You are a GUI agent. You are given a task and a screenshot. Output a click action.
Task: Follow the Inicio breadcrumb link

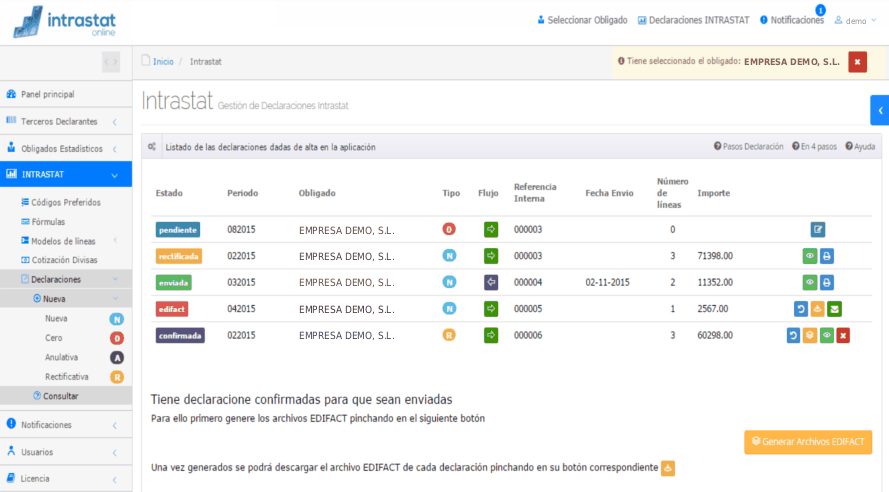[x=163, y=62]
